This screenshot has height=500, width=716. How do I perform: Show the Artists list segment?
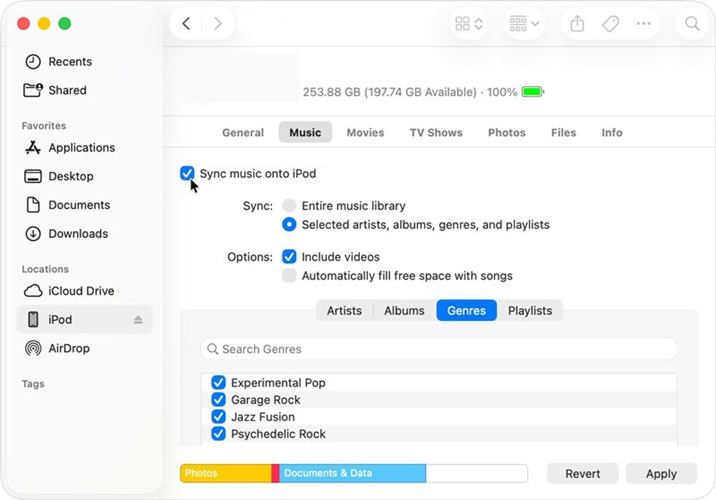pyautogui.click(x=344, y=311)
